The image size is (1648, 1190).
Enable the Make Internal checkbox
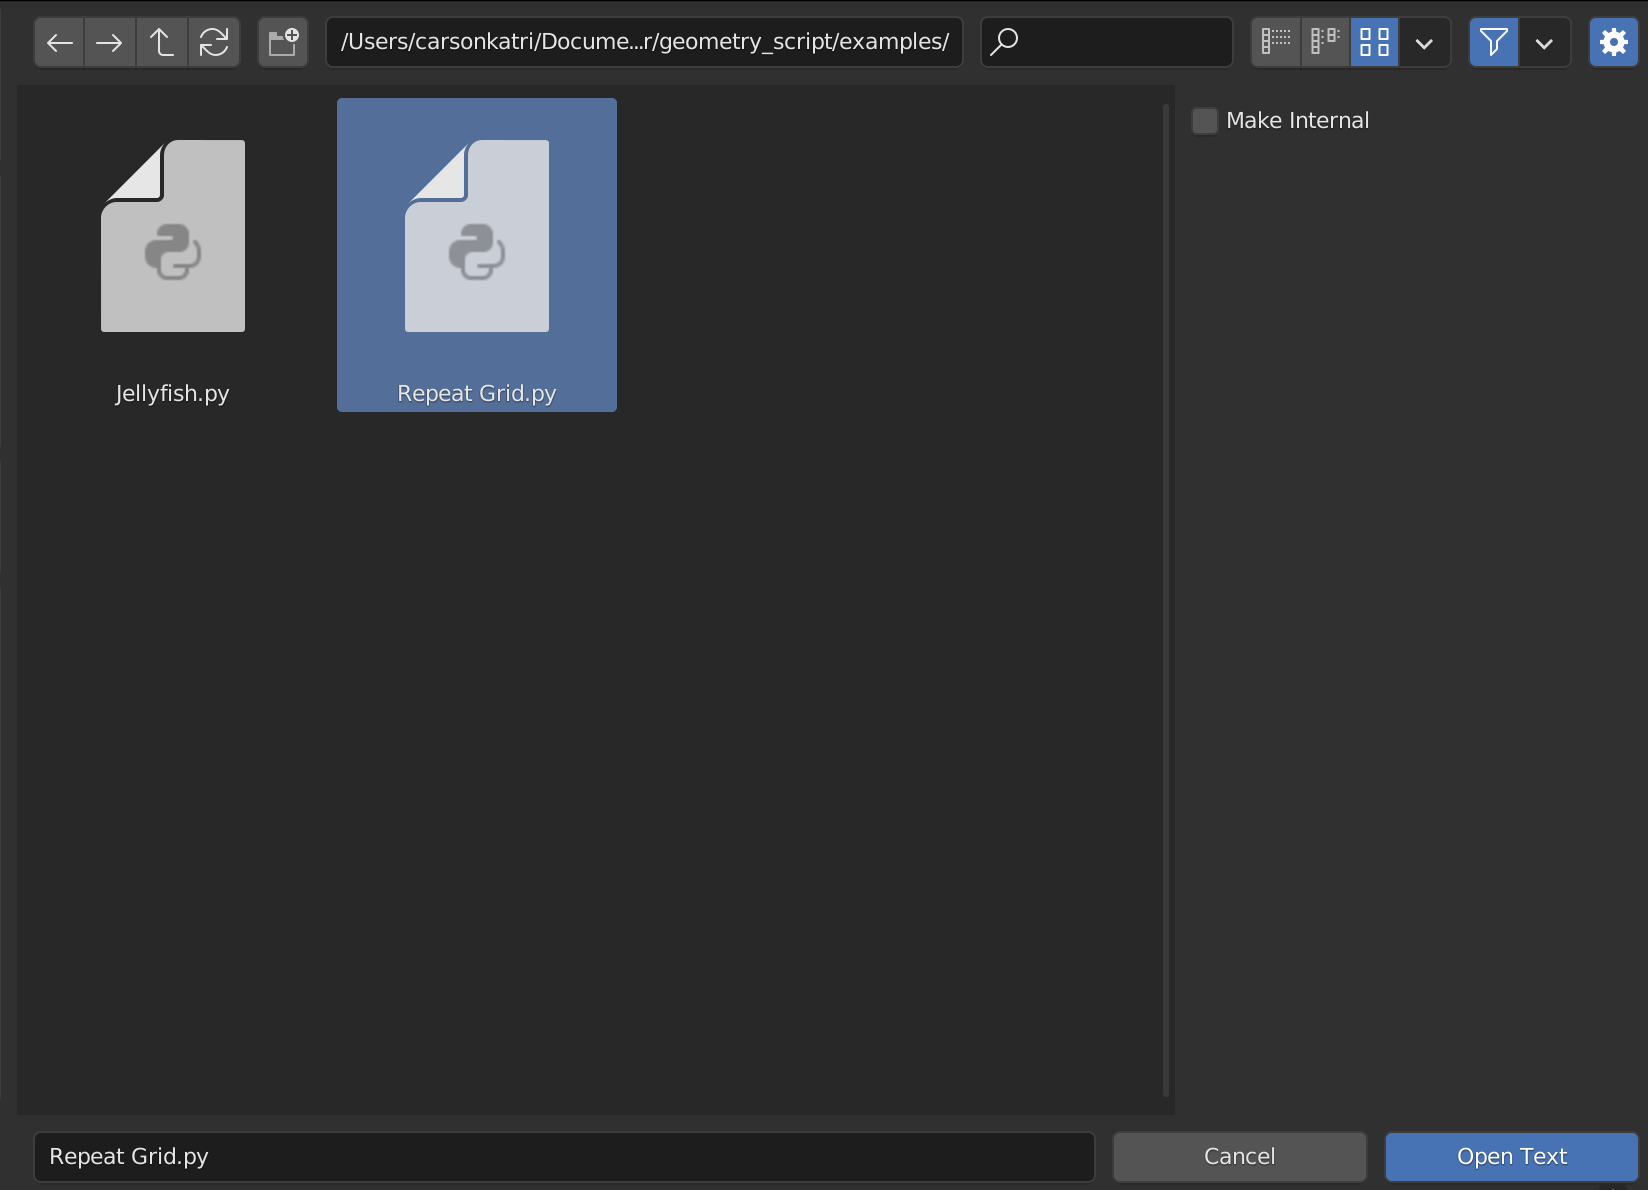[1205, 121]
